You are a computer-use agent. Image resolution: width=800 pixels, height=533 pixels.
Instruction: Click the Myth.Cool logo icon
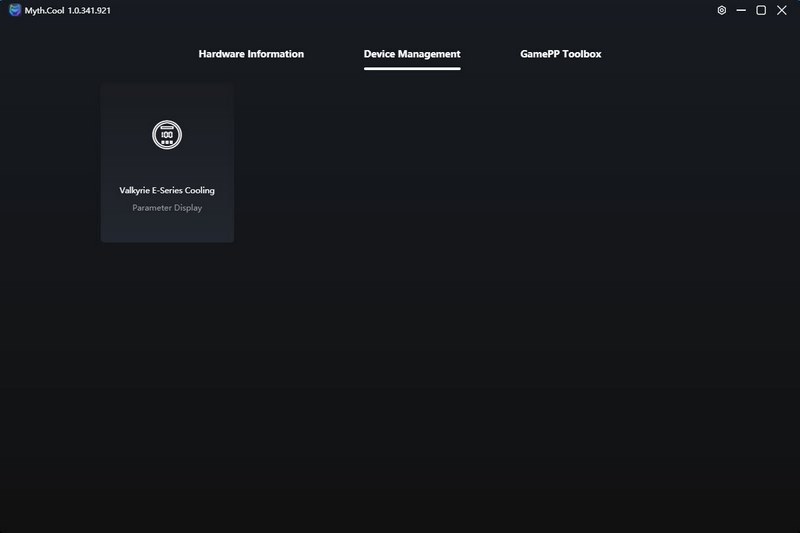(15, 10)
